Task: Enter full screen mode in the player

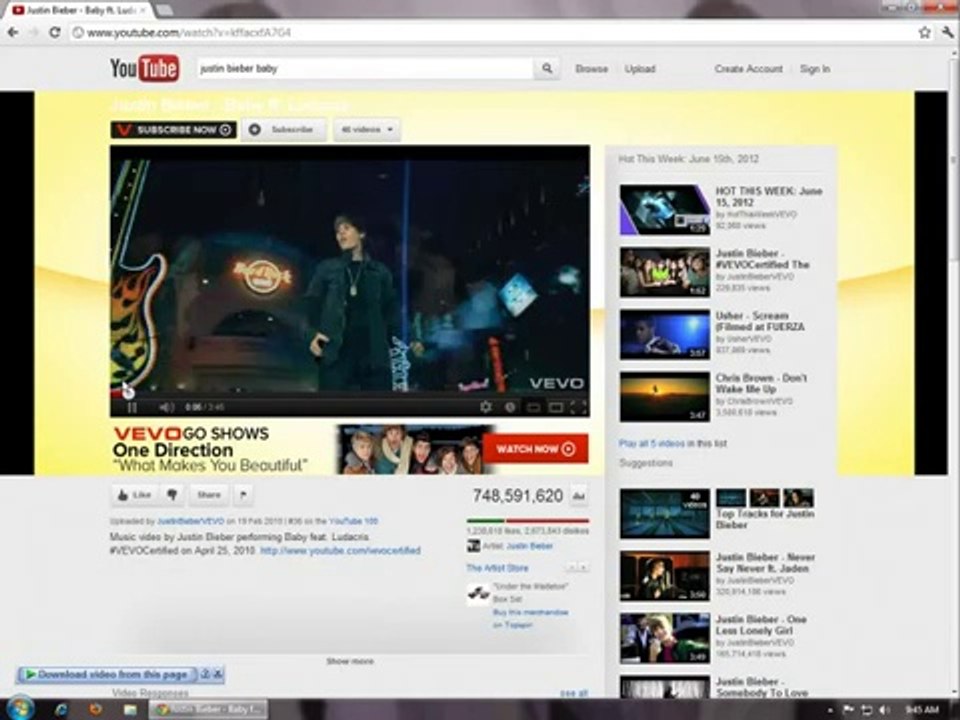Action: tap(579, 407)
